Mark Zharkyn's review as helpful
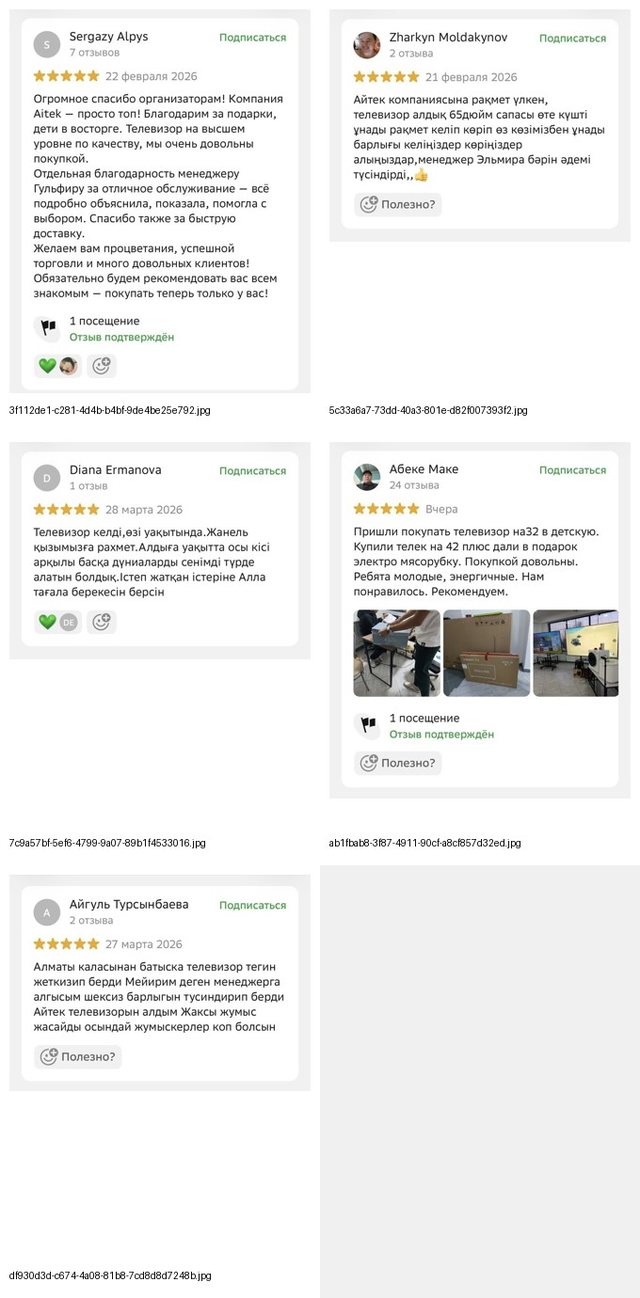640x1298 pixels. pos(398,204)
